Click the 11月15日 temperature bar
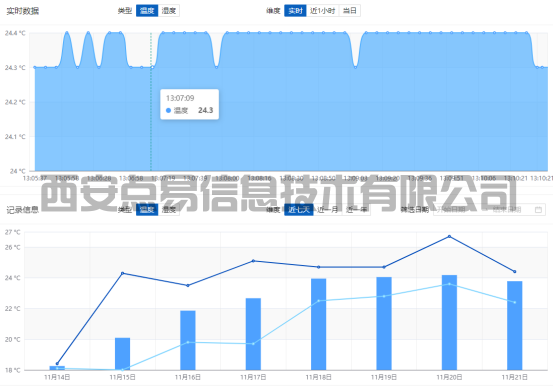This screenshot has width=553, height=388. click(122, 354)
